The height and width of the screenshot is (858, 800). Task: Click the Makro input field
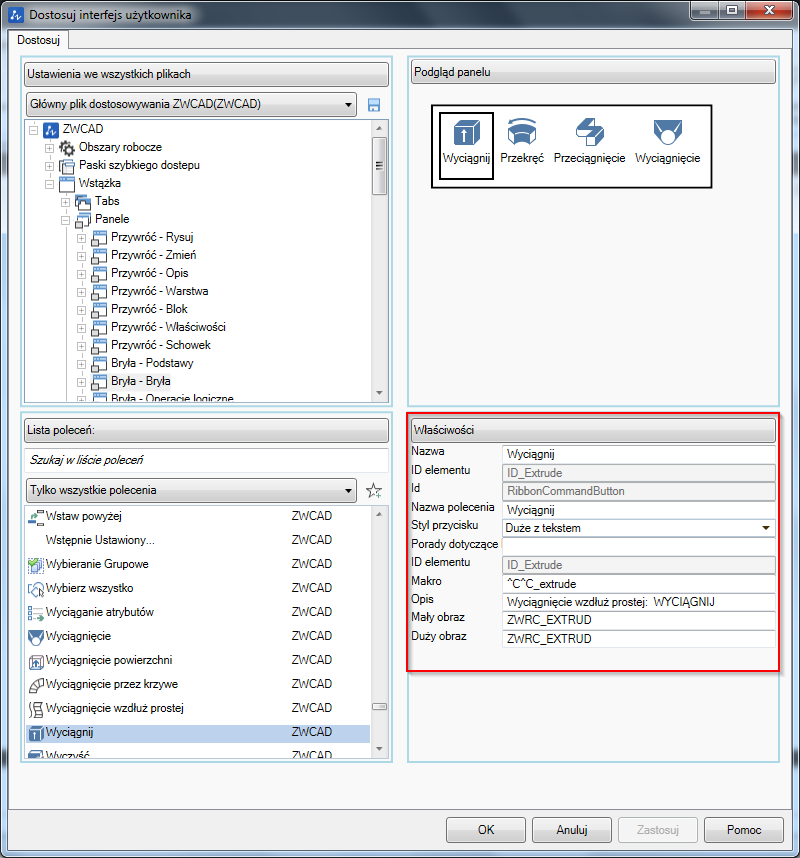[639, 583]
